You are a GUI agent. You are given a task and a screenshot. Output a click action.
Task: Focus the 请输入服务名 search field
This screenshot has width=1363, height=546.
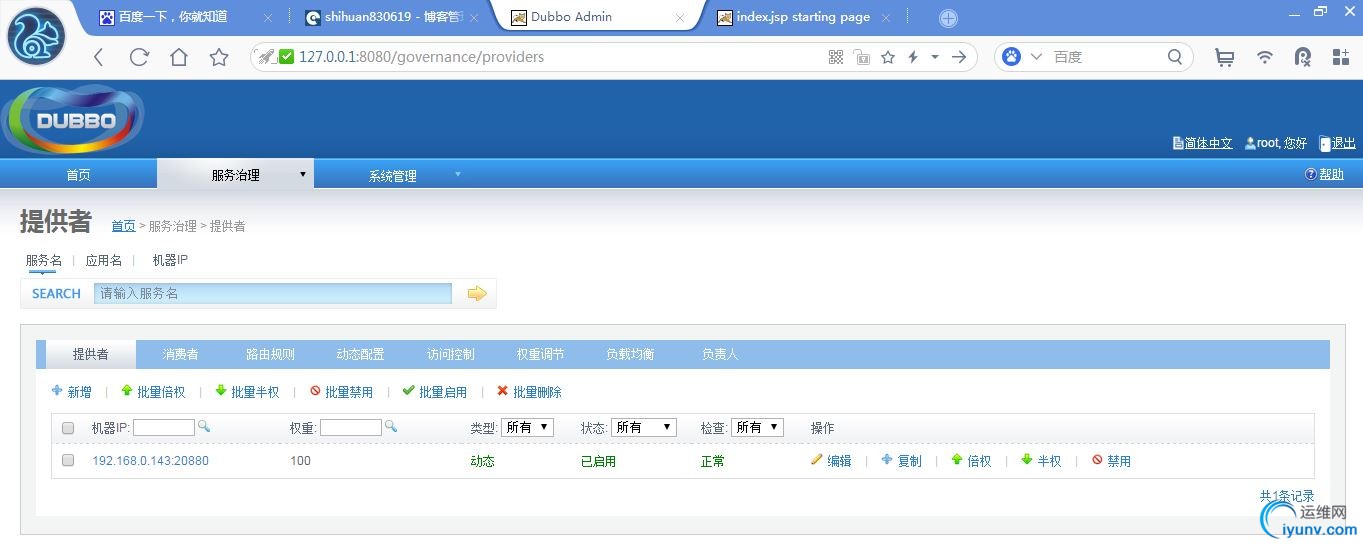(x=273, y=293)
